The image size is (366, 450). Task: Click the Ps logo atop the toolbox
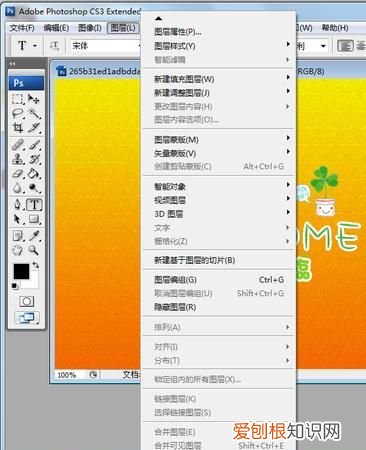click(x=26, y=83)
